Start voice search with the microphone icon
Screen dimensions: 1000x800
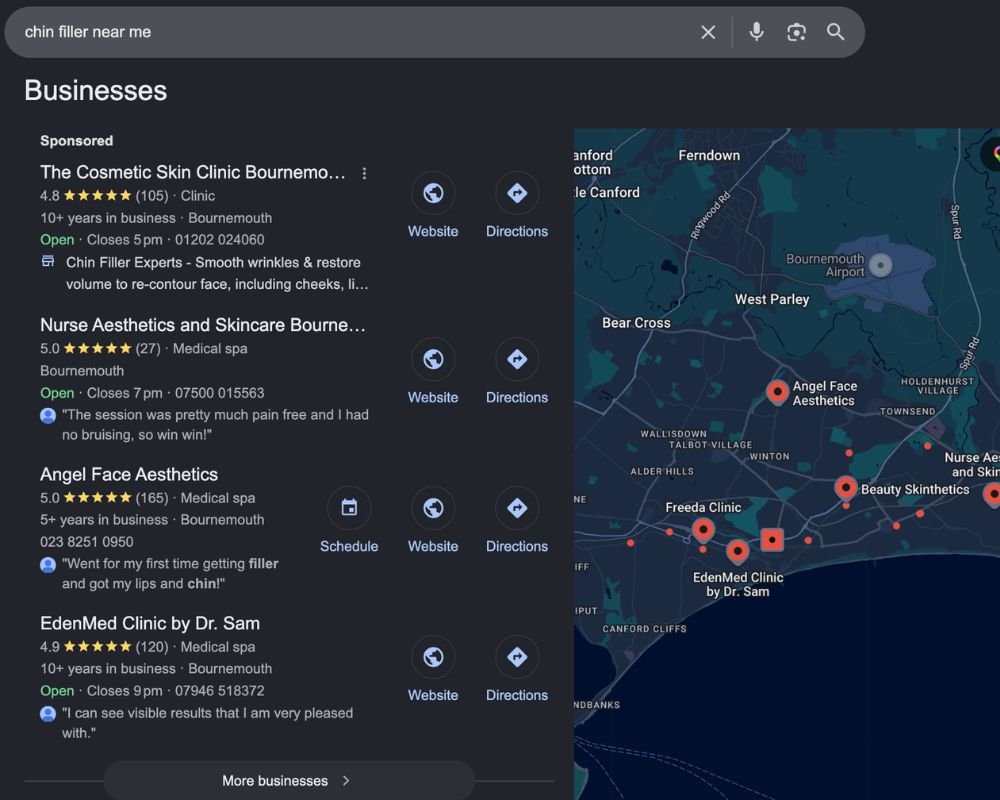click(756, 32)
